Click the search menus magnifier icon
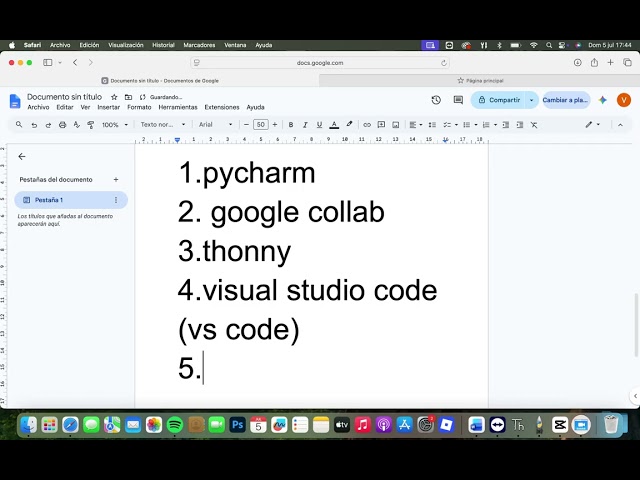This screenshot has height=480, width=640. (x=19, y=124)
